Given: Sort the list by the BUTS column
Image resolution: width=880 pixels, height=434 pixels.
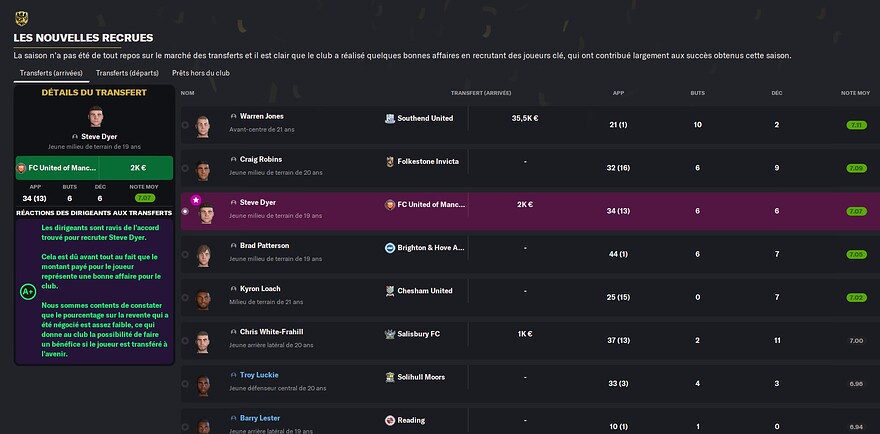Looking at the screenshot, I should click(x=698, y=93).
